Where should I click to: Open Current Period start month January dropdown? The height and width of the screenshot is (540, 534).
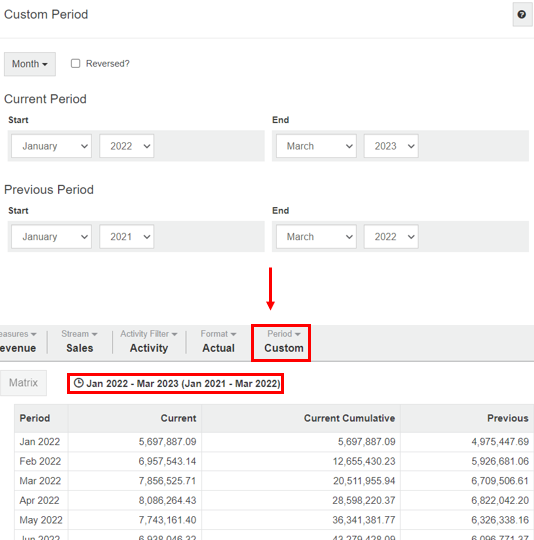pyautogui.click(x=51, y=146)
